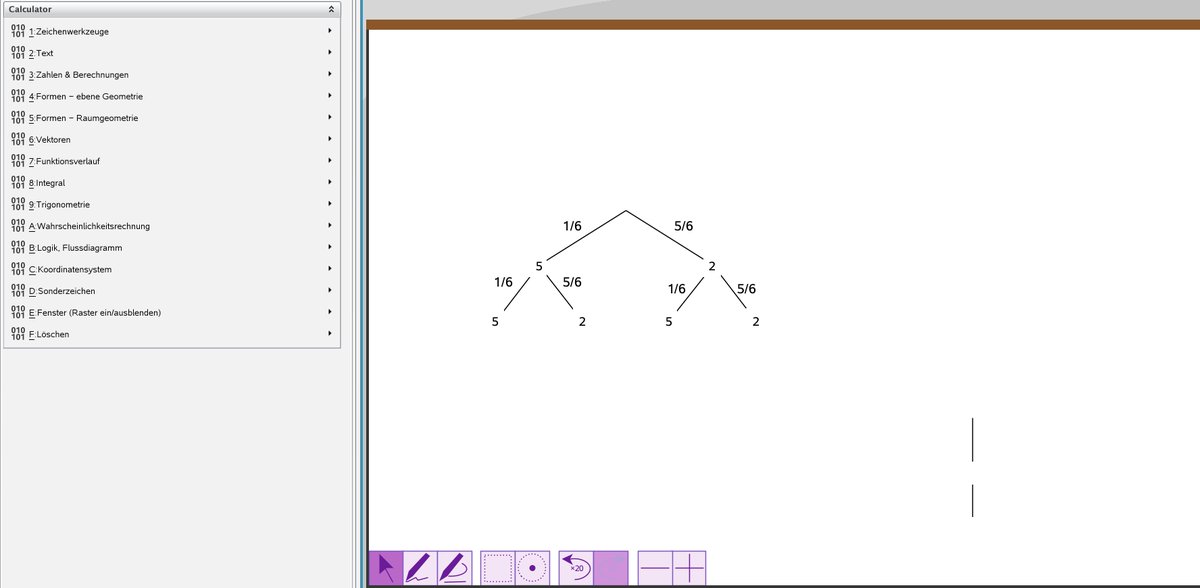Open the 1:Zeichenwerkzeuge menu
The width and height of the screenshot is (1200, 588).
tap(172, 31)
